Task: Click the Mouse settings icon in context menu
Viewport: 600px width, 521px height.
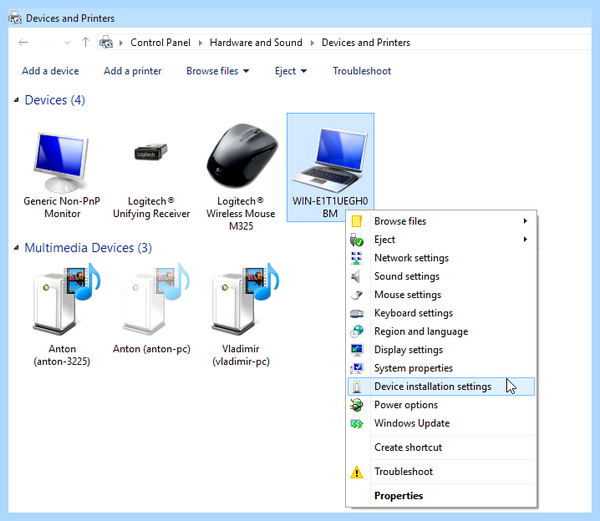Action: 357,295
